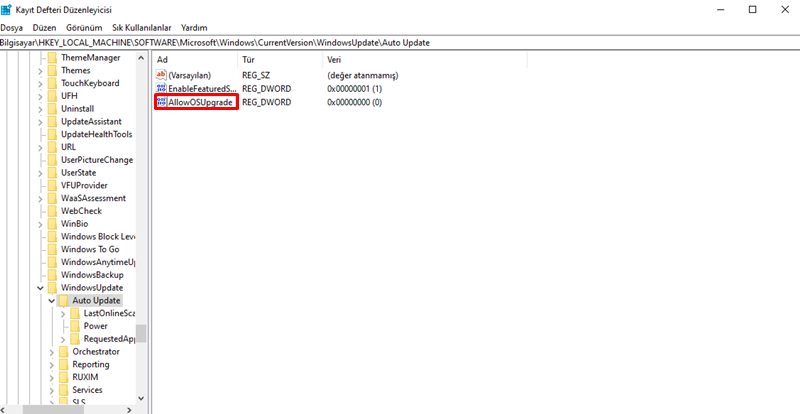Click the Power folder icon
800x414 pixels.
tap(74, 326)
